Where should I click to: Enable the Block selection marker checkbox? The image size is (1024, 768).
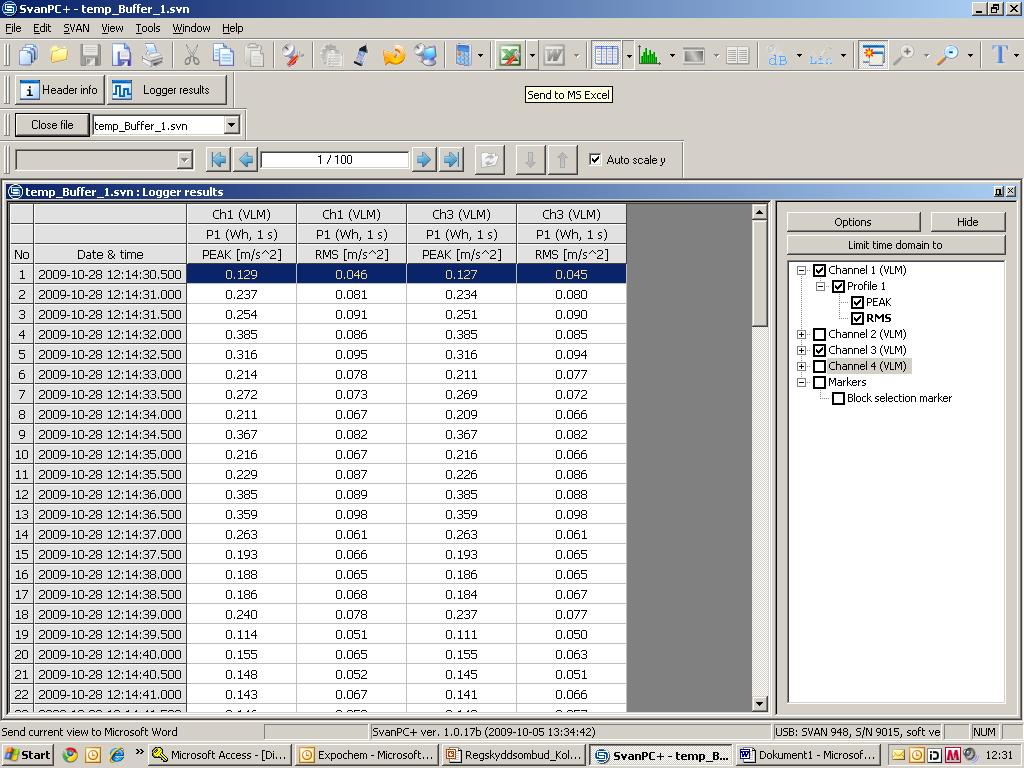click(839, 398)
